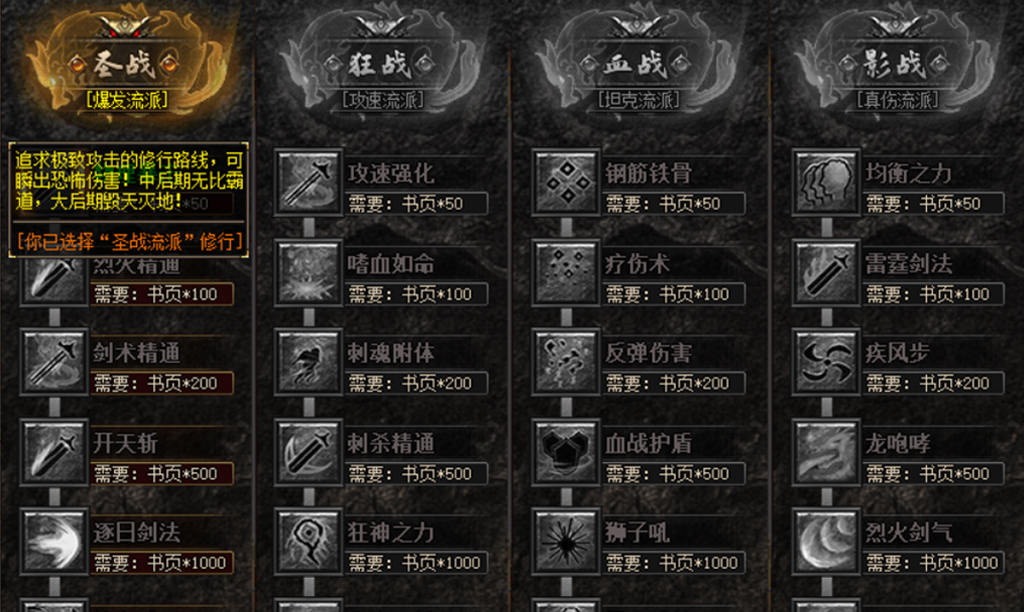Select the 均衡之力 skill icon
This screenshot has height=612, width=1024.
click(825, 182)
